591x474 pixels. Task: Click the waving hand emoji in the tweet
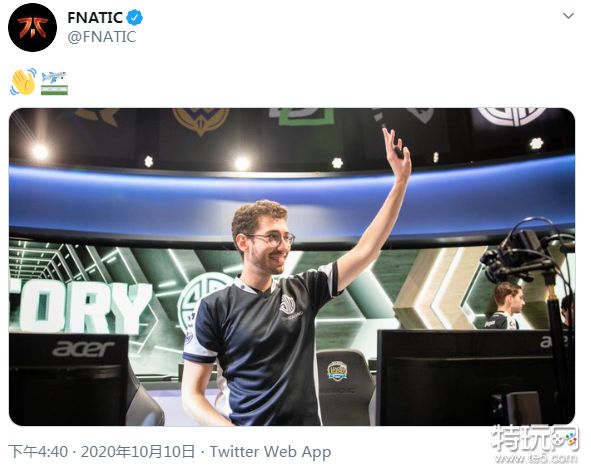click(x=23, y=81)
